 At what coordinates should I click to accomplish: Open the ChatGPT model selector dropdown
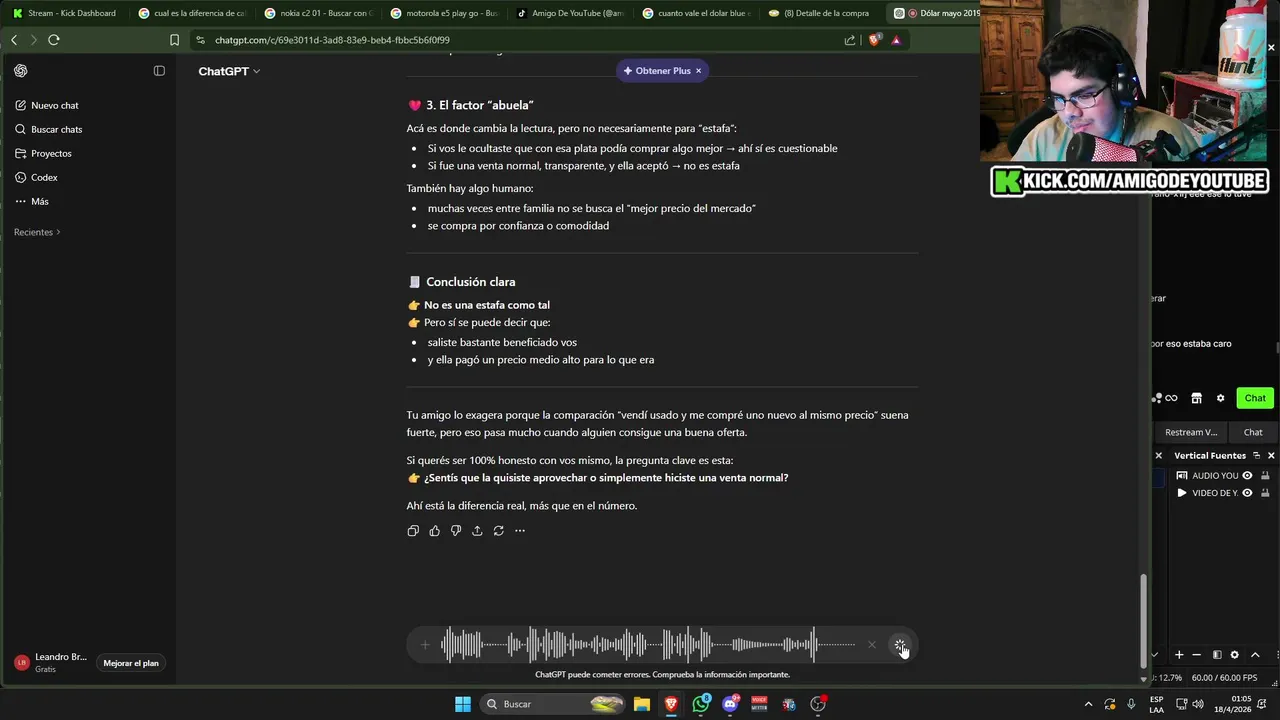click(229, 71)
